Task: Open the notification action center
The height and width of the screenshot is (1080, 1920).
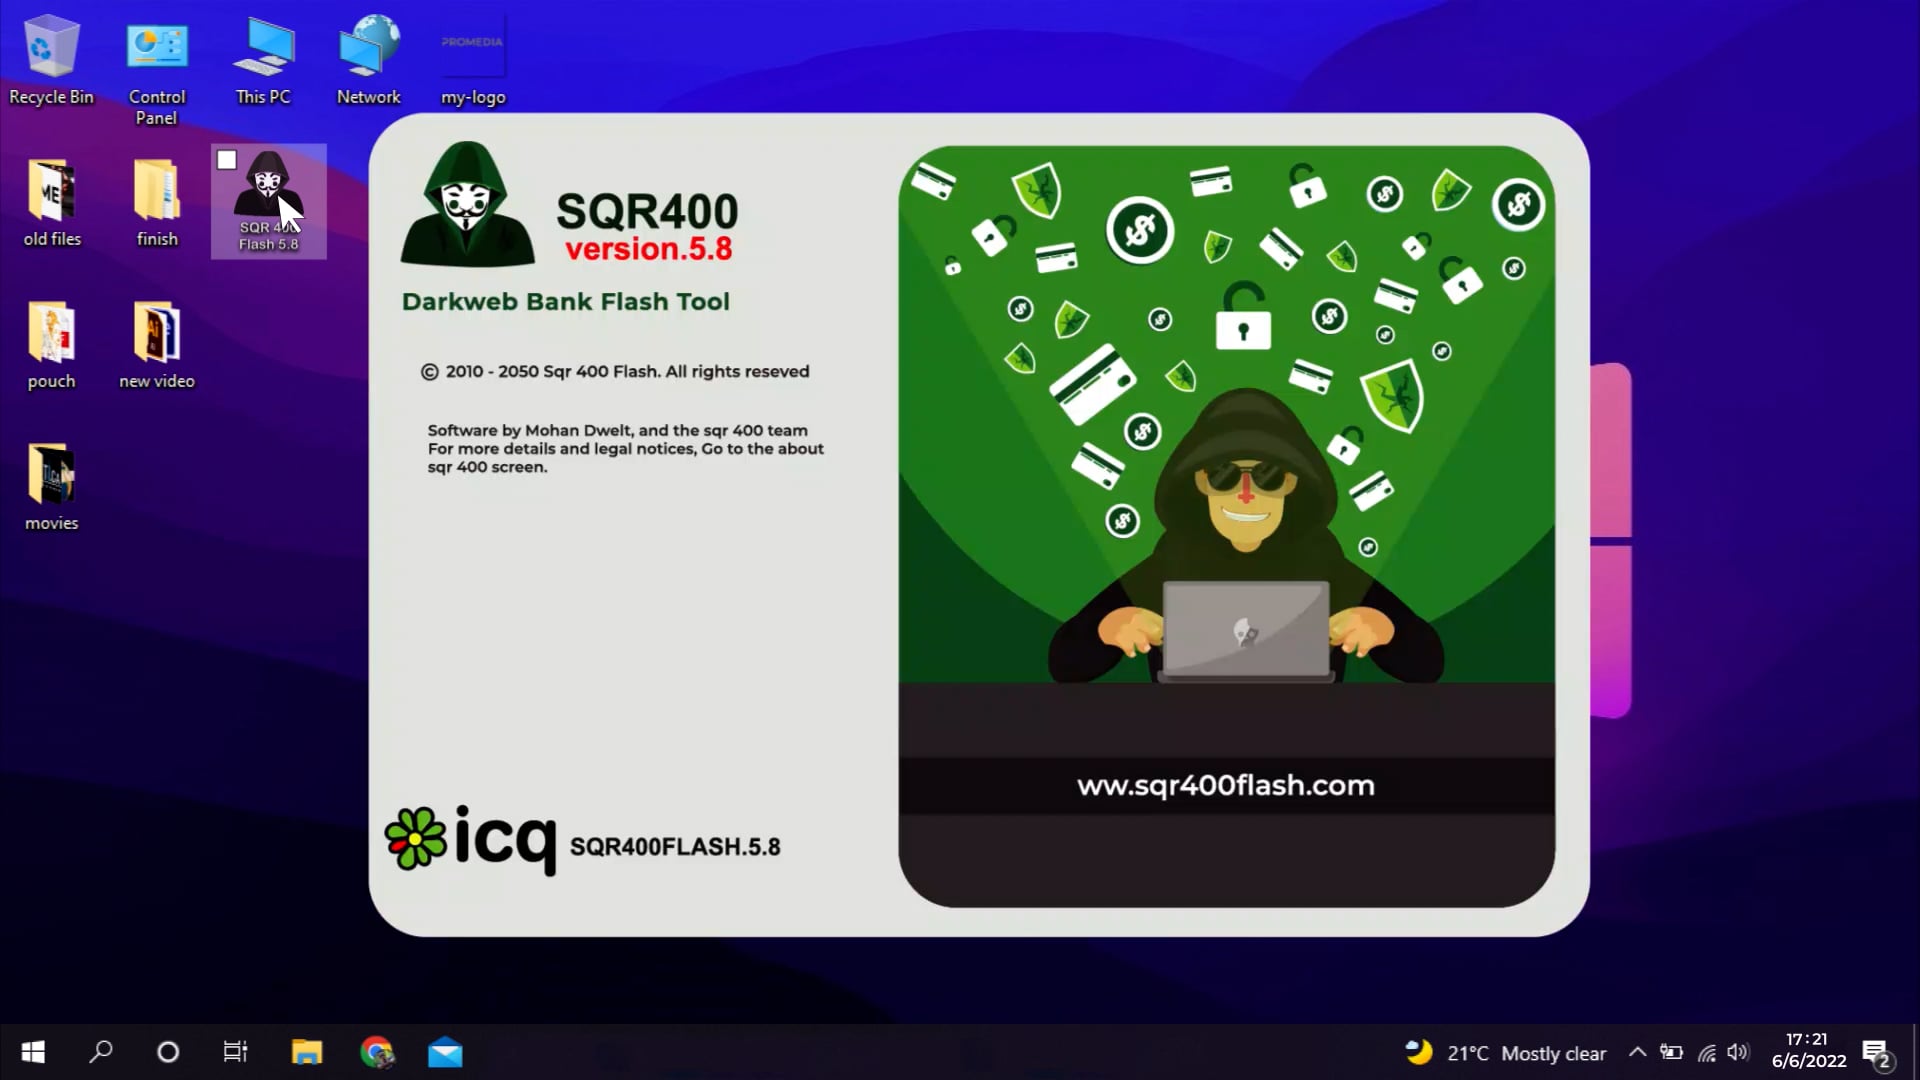Action: 1876,1053
